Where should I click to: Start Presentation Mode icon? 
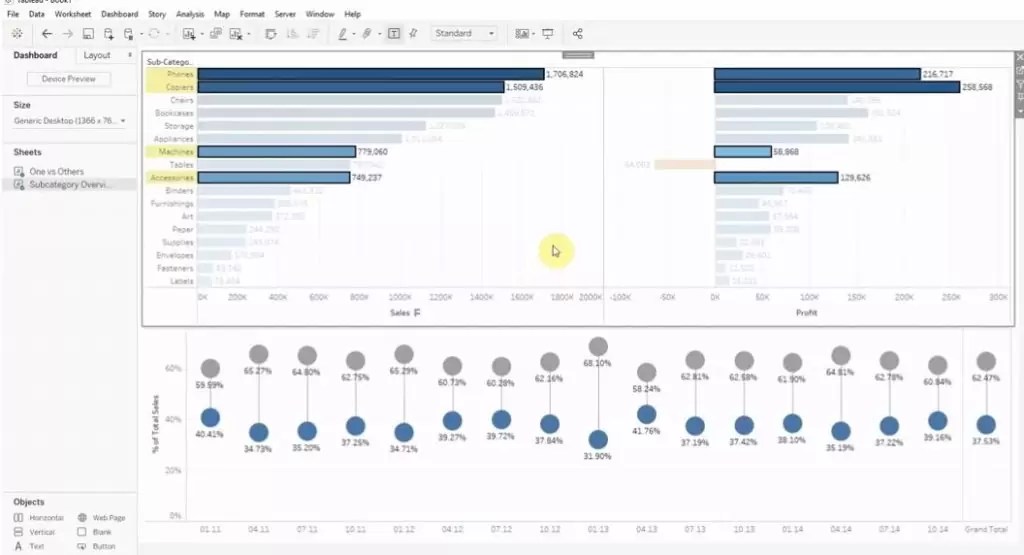(547, 33)
